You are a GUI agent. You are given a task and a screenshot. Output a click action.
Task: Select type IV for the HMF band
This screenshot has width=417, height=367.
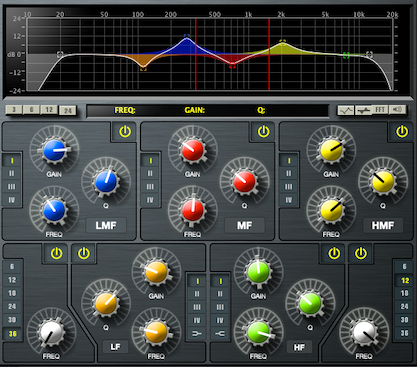[289, 200]
